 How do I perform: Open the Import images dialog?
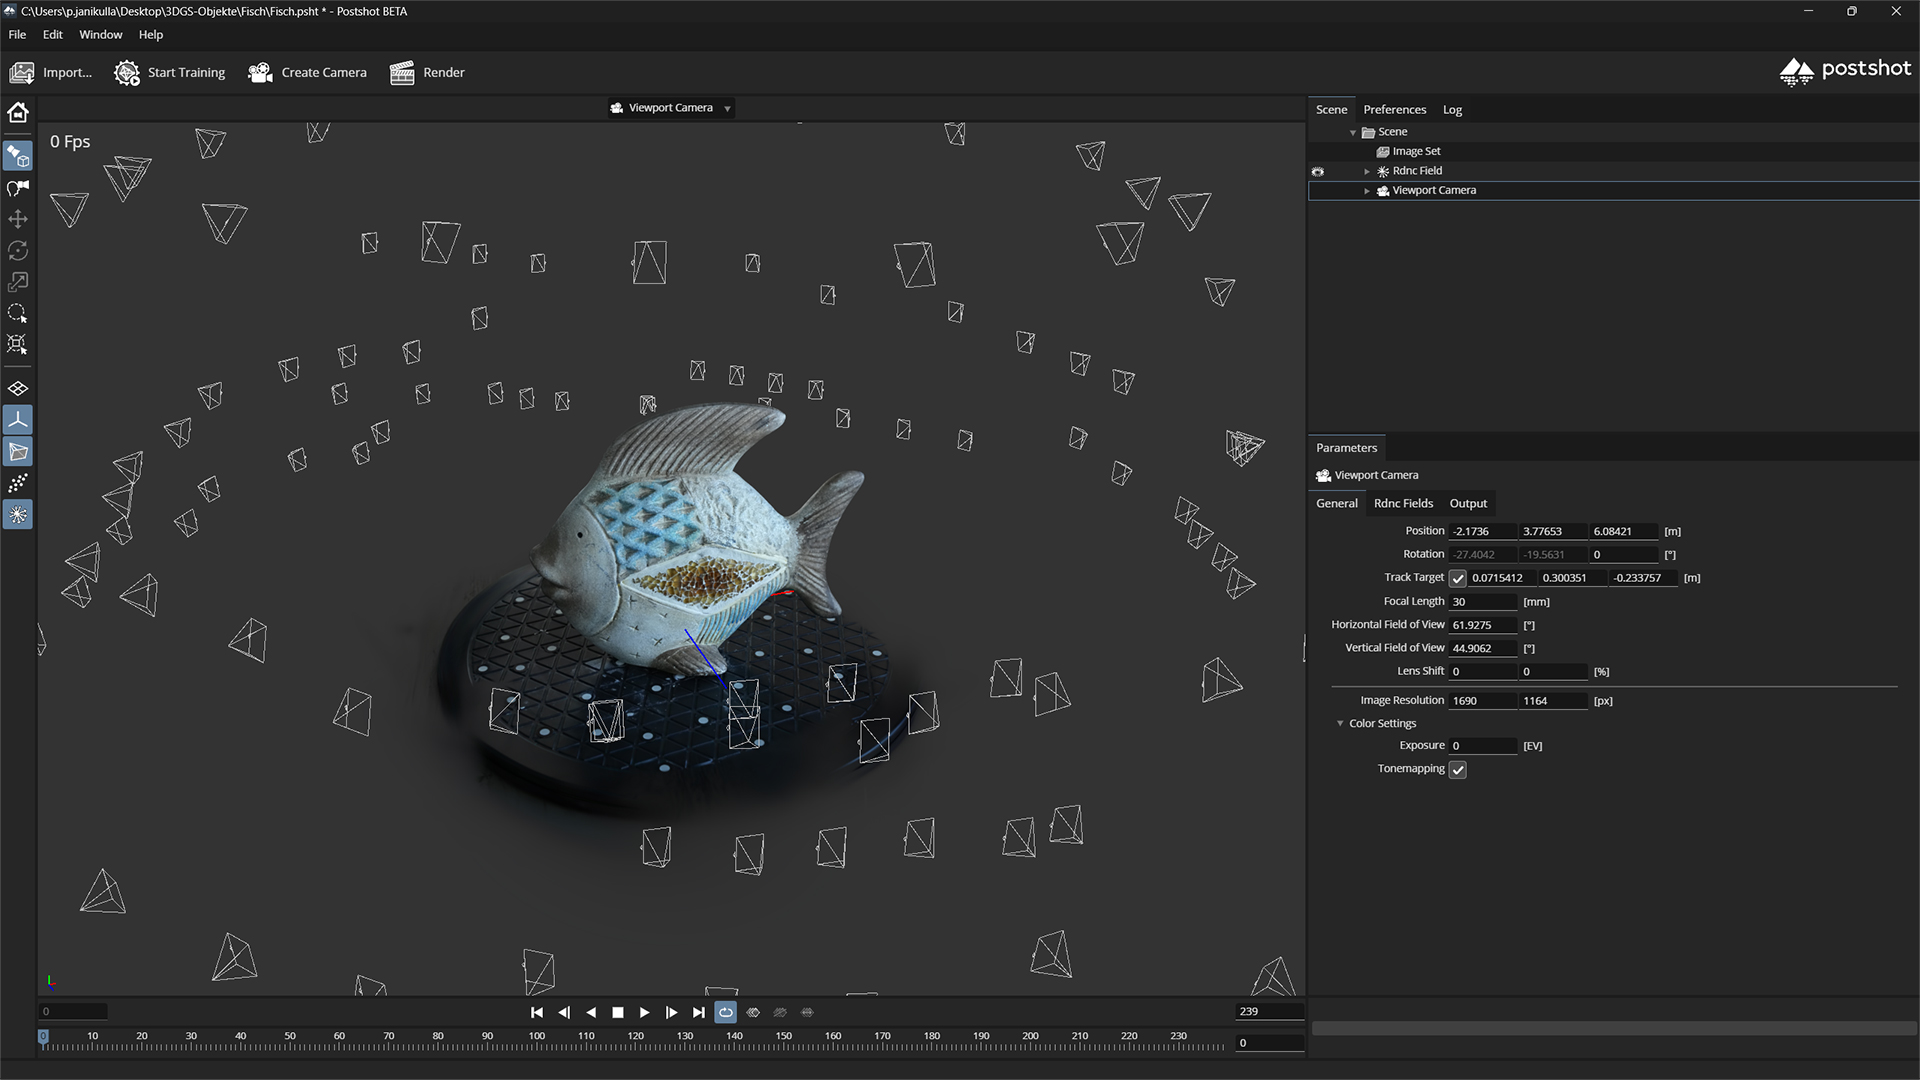(x=50, y=73)
